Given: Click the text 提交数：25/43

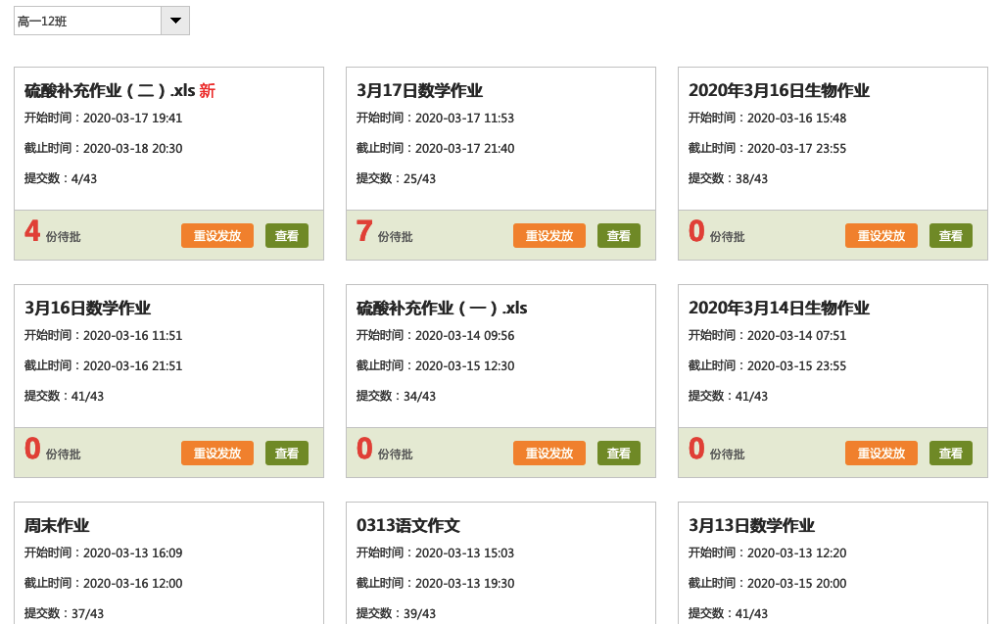Looking at the screenshot, I should coord(396,179).
